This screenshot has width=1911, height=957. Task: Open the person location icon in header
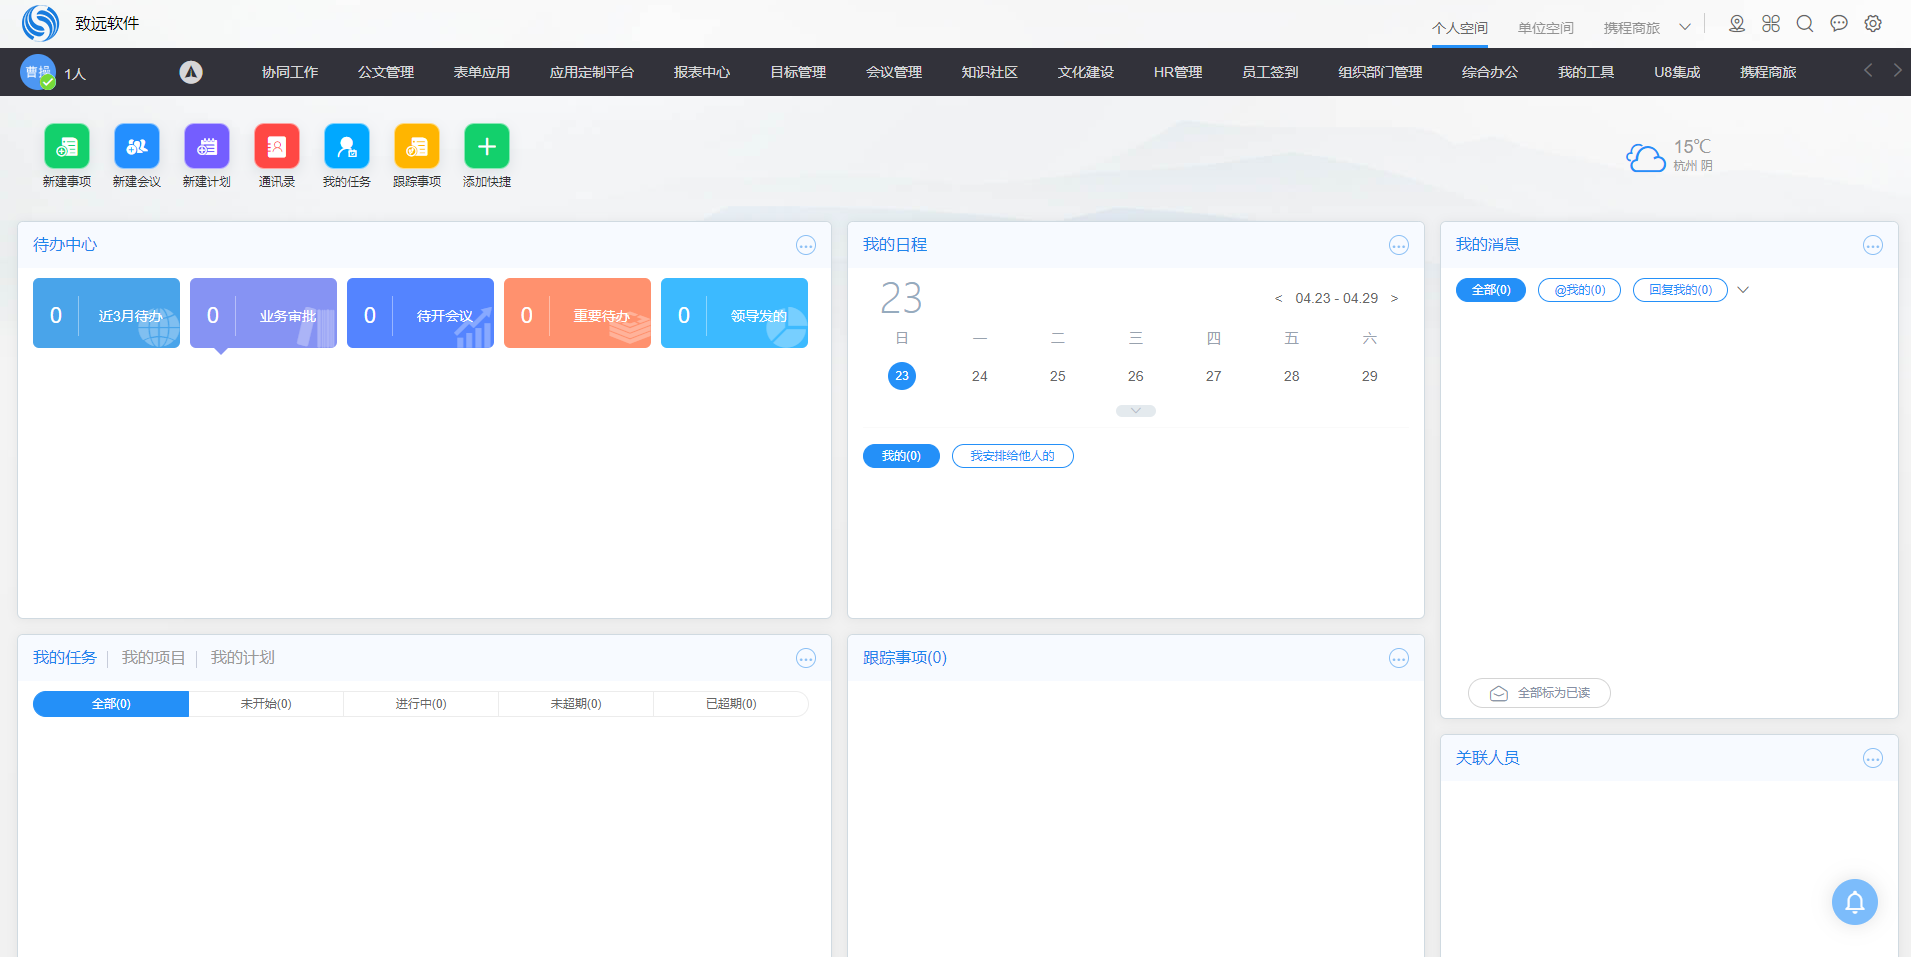tap(1737, 24)
